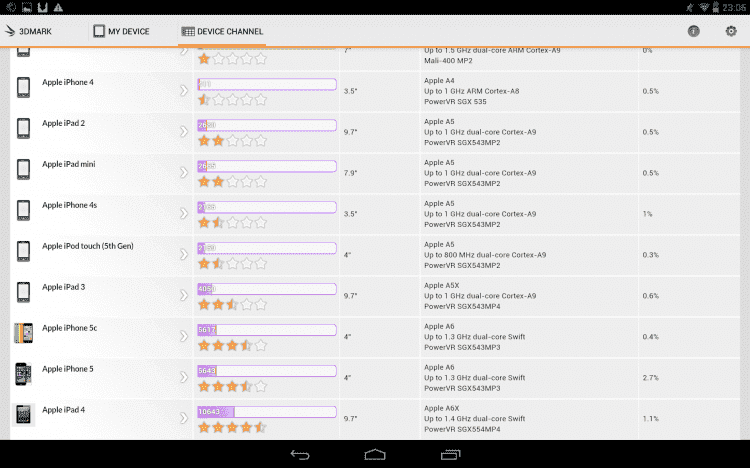Click the star rating of Apple iPhone 5c
Screen dimensions: 750x468
[232, 345]
